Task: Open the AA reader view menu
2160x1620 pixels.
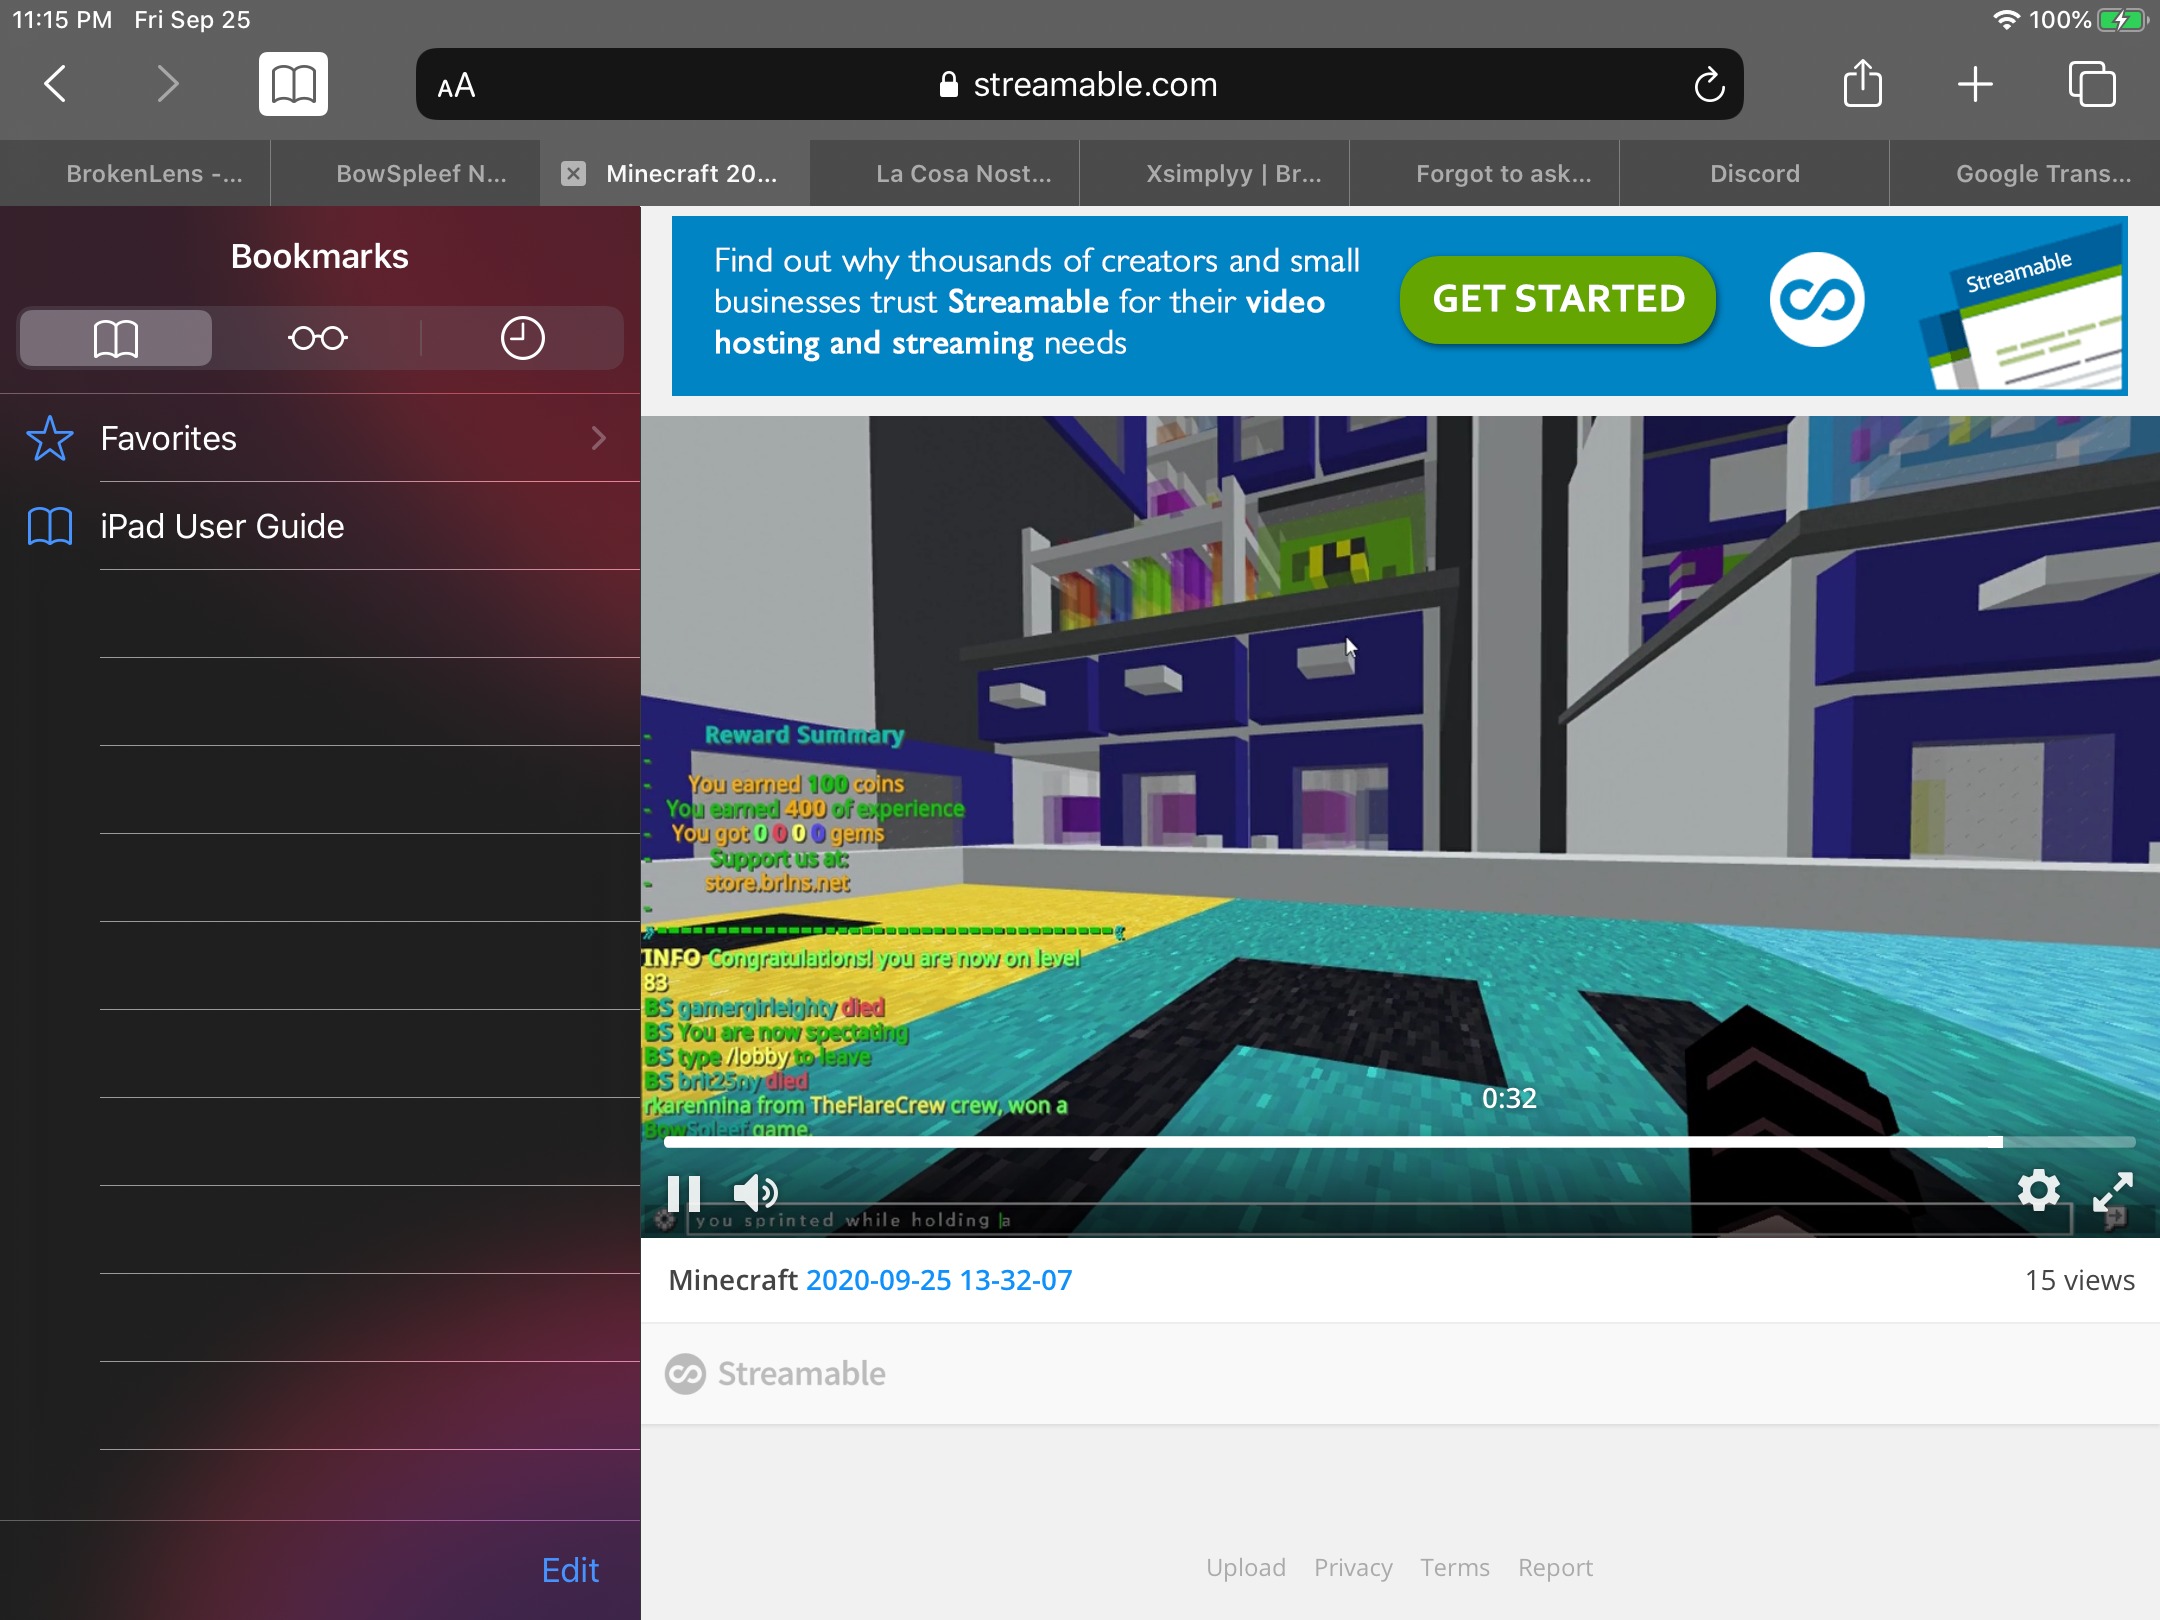Action: (456, 86)
